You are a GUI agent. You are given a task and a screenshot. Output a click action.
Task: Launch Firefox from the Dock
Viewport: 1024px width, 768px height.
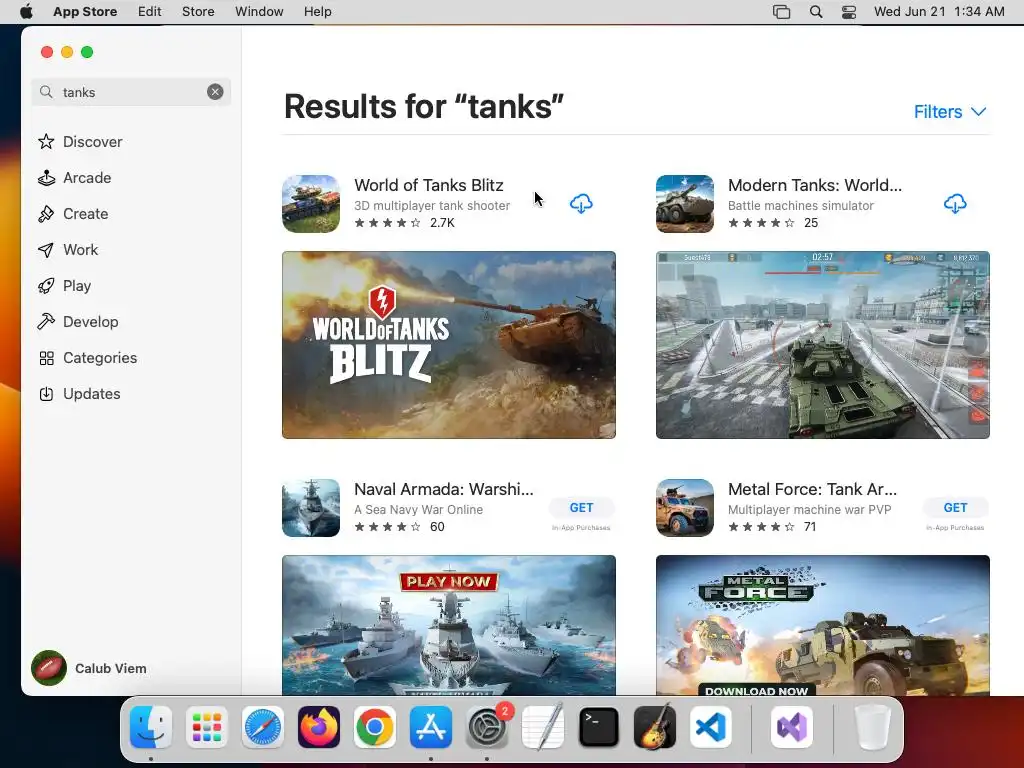pos(319,727)
